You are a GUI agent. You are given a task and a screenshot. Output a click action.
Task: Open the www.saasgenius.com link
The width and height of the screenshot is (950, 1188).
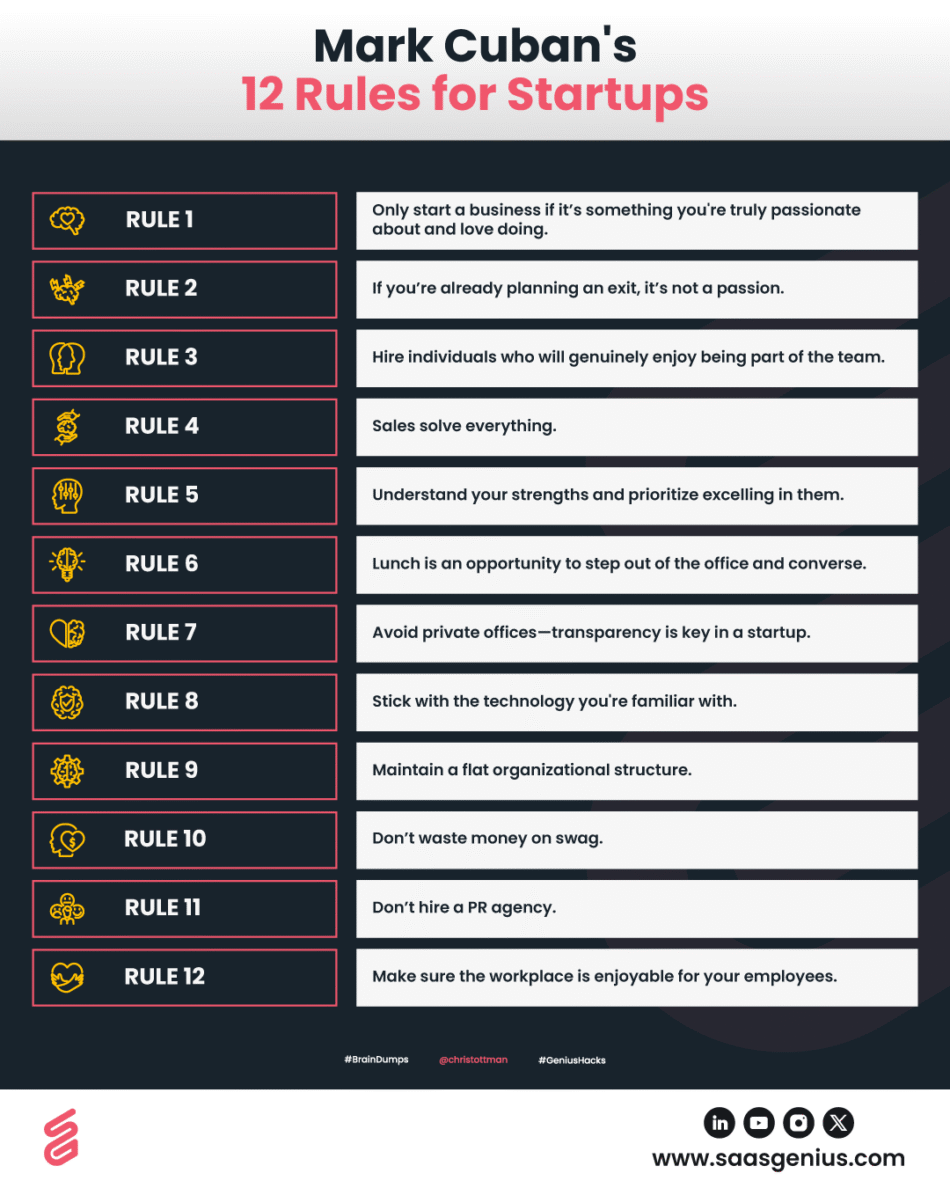click(x=778, y=1159)
